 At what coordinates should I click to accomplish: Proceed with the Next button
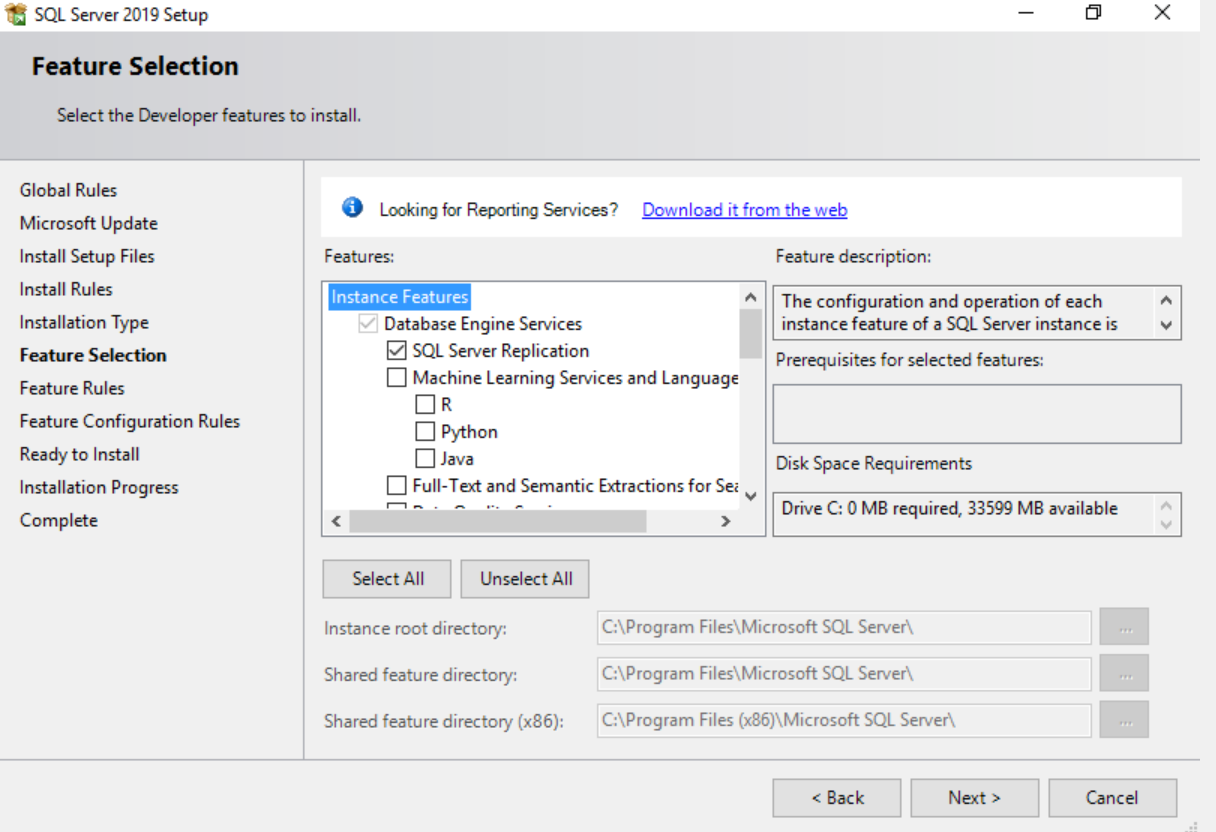[x=974, y=798]
